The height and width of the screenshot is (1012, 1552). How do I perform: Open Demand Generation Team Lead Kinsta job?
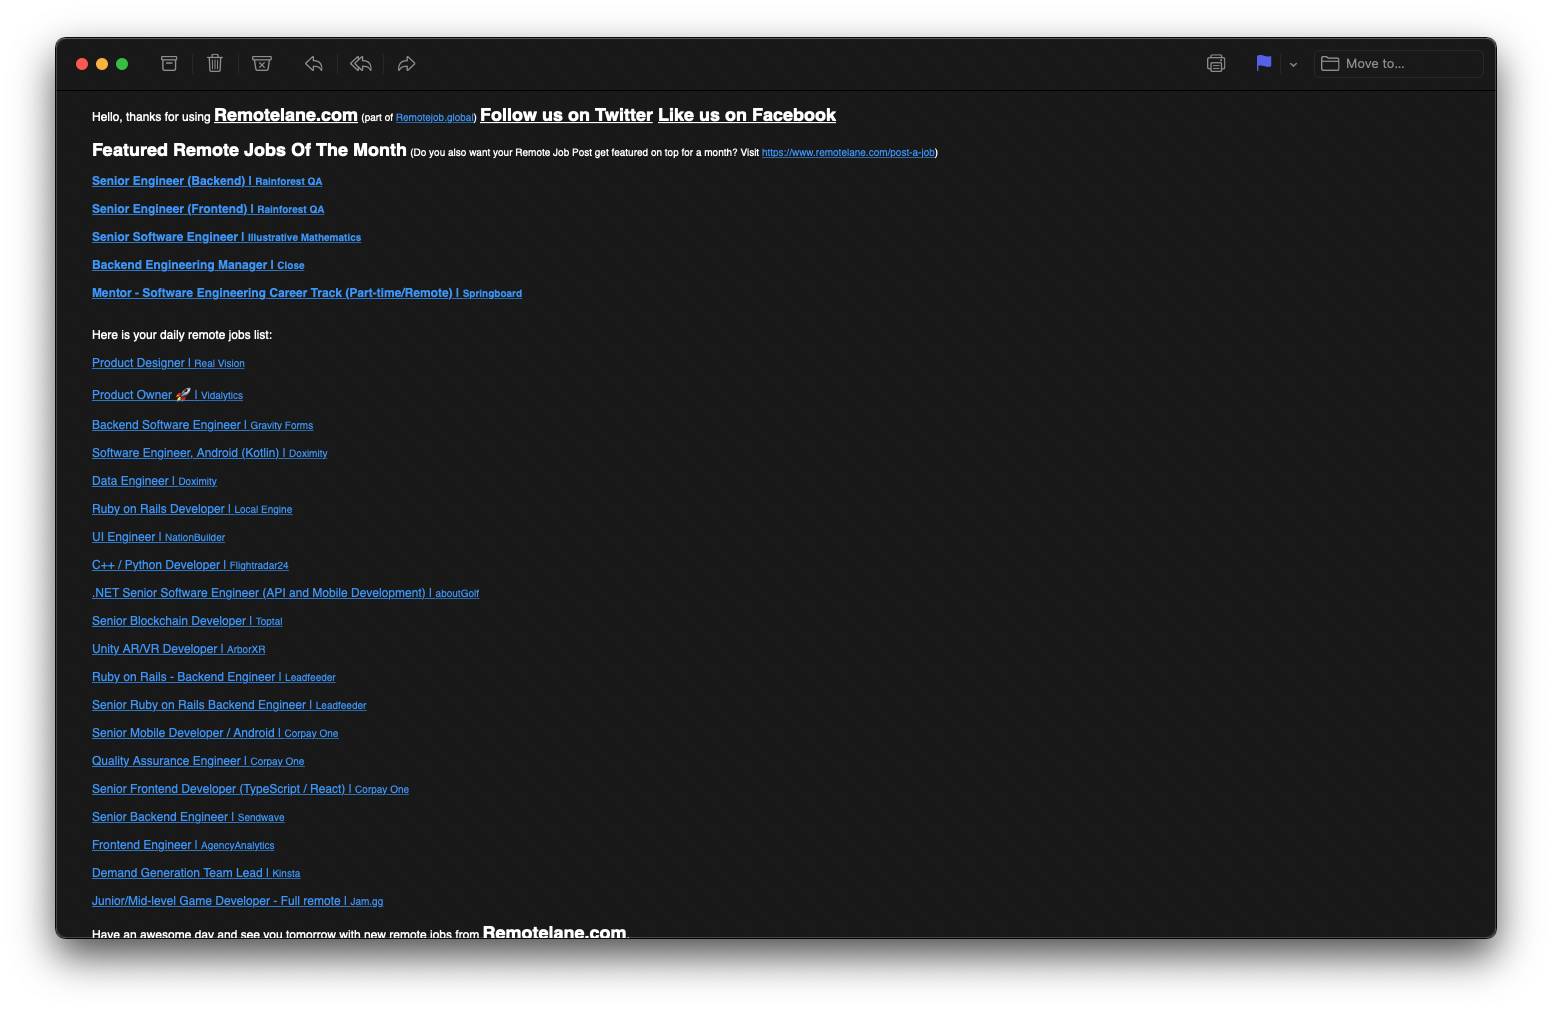196,873
